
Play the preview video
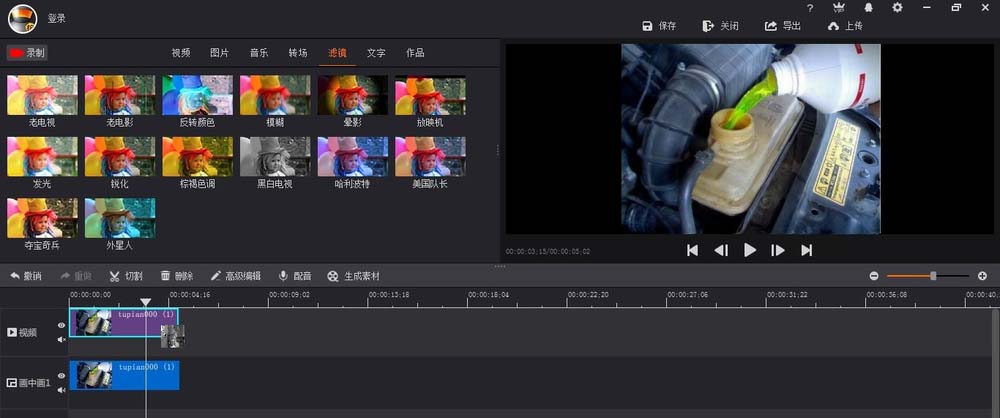pyautogui.click(x=750, y=250)
